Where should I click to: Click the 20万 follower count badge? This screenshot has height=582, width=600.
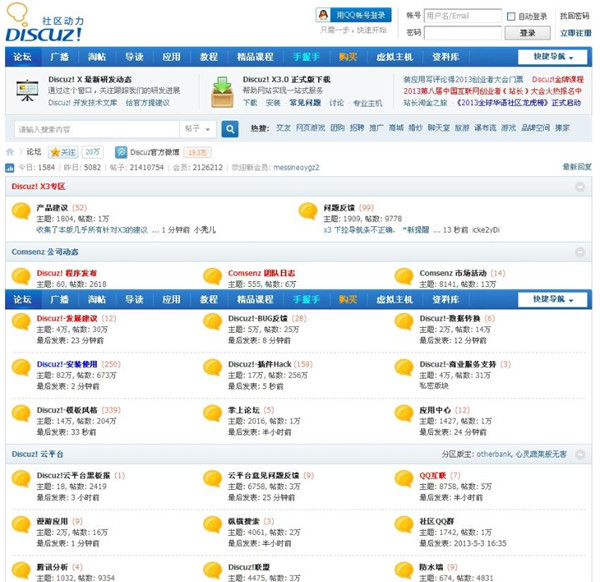point(92,152)
